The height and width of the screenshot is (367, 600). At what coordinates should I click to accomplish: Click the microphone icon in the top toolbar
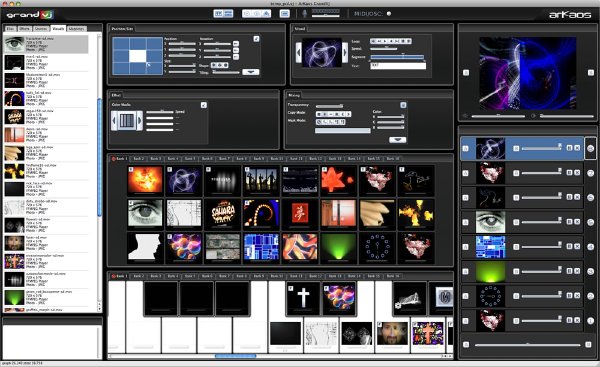305,14
